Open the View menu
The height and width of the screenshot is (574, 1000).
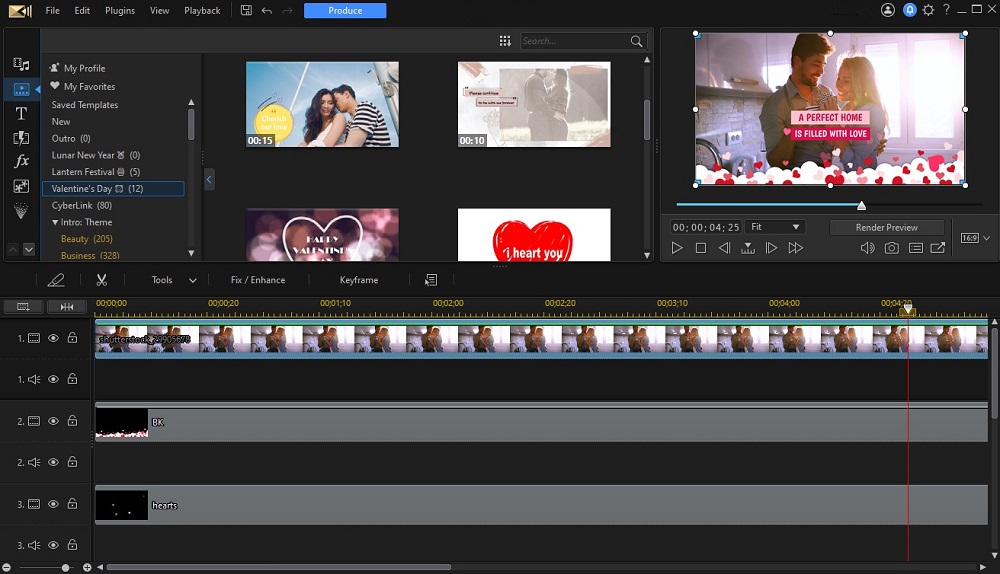tap(159, 11)
